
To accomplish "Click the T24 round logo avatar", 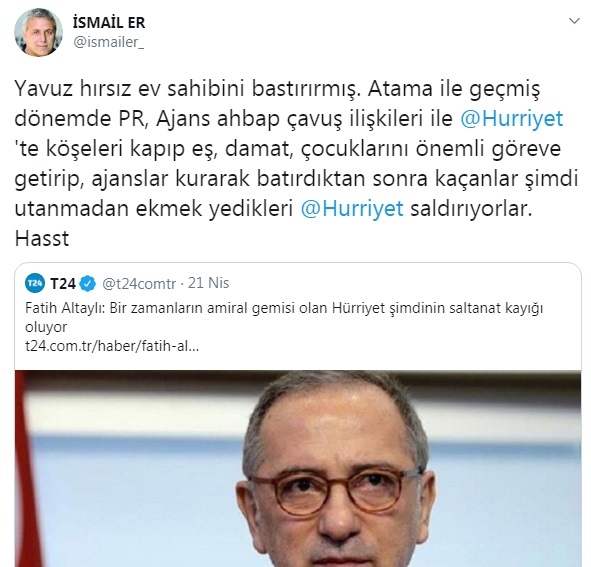I will [35, 283].
